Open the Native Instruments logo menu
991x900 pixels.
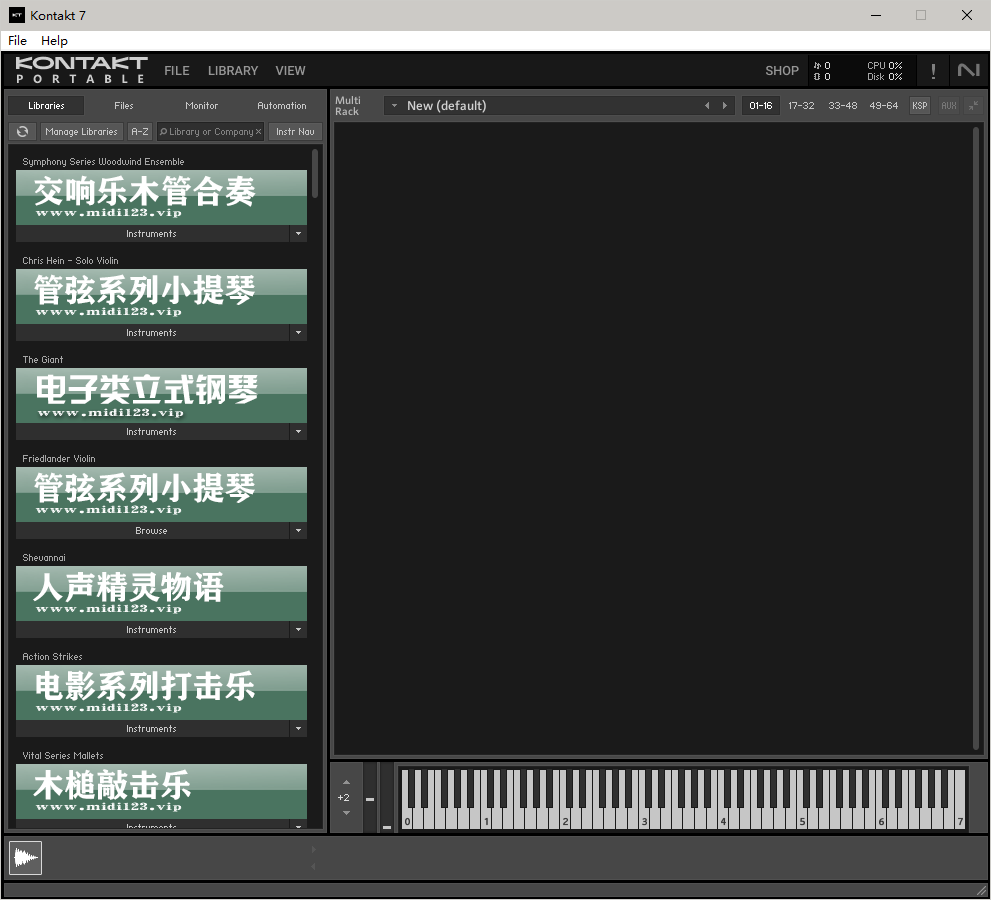click(x=969, y=70)
